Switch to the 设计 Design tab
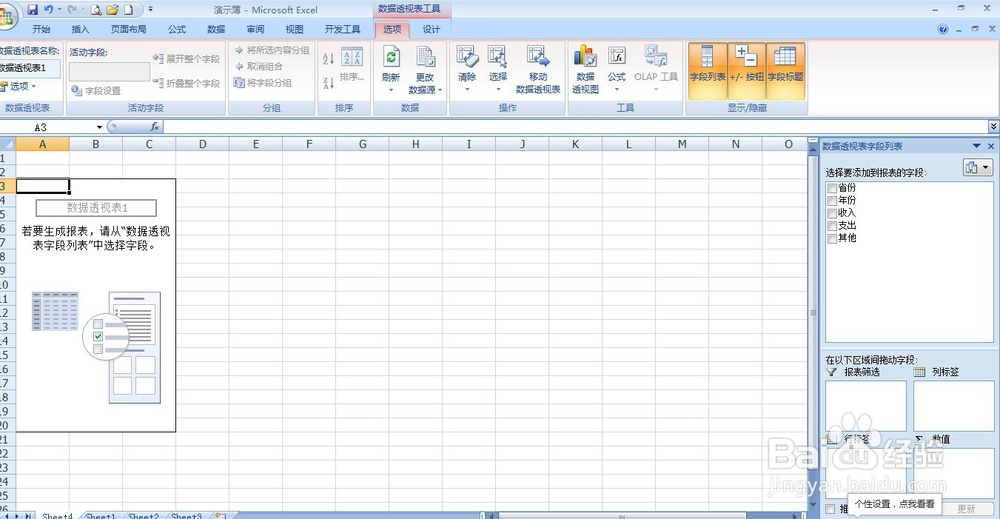The height and width of the screenshot is (519, 1000). pyautogui.click(x=431, y=29)
